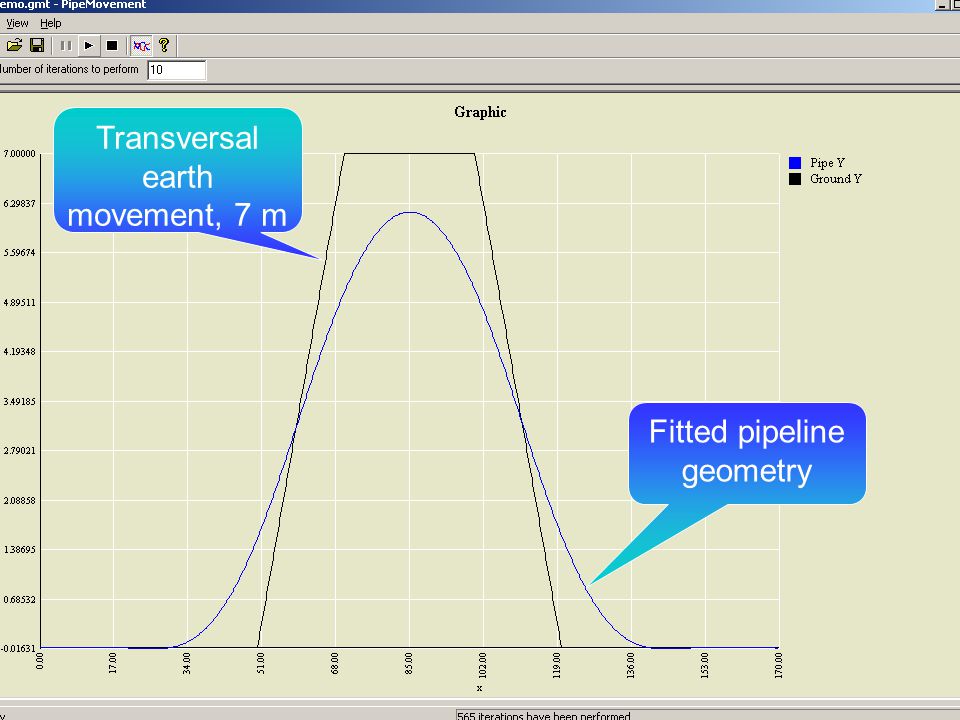This screenshot has height=720, width=960.
Task: Click the '565 iterations have been performed' status text
Action: [544, 715]
